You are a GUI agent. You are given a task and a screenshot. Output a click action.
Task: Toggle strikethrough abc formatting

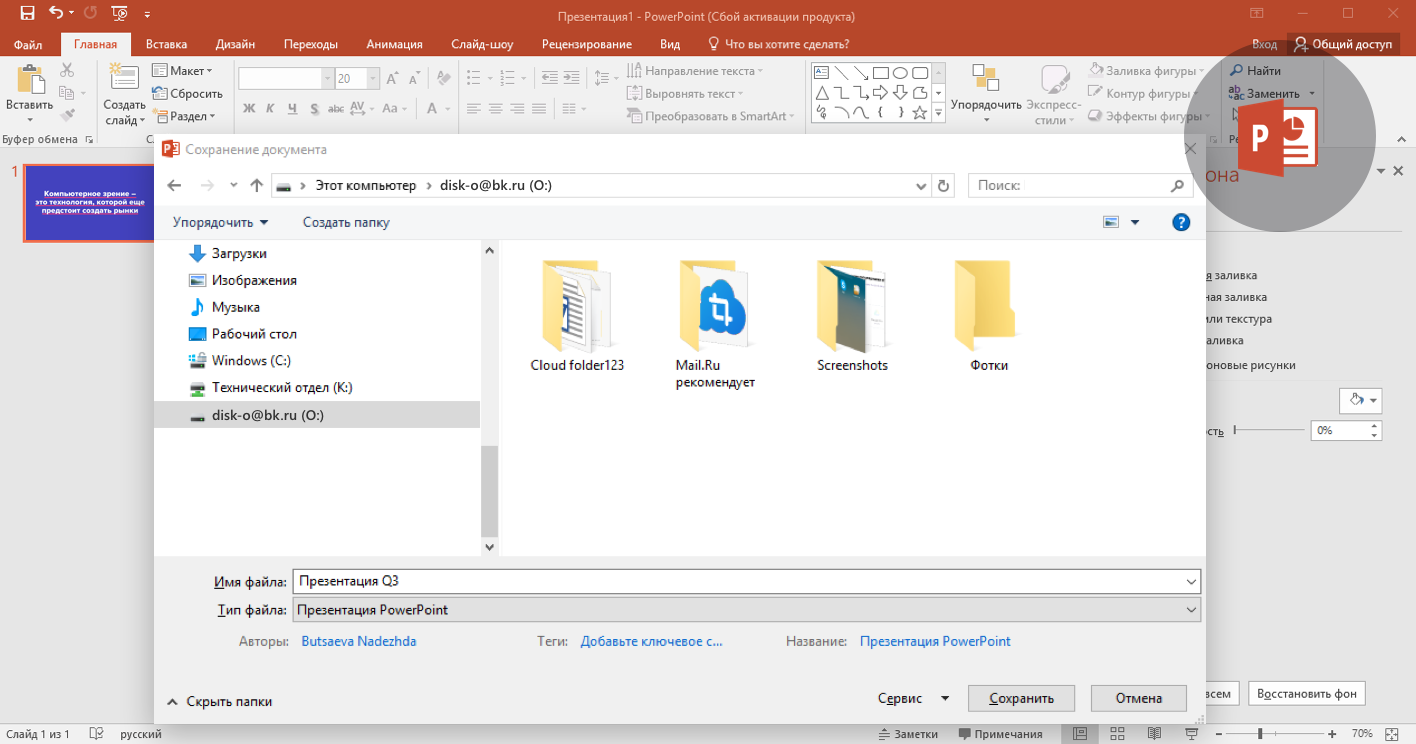pyautogui.click(x=336, y=109)
